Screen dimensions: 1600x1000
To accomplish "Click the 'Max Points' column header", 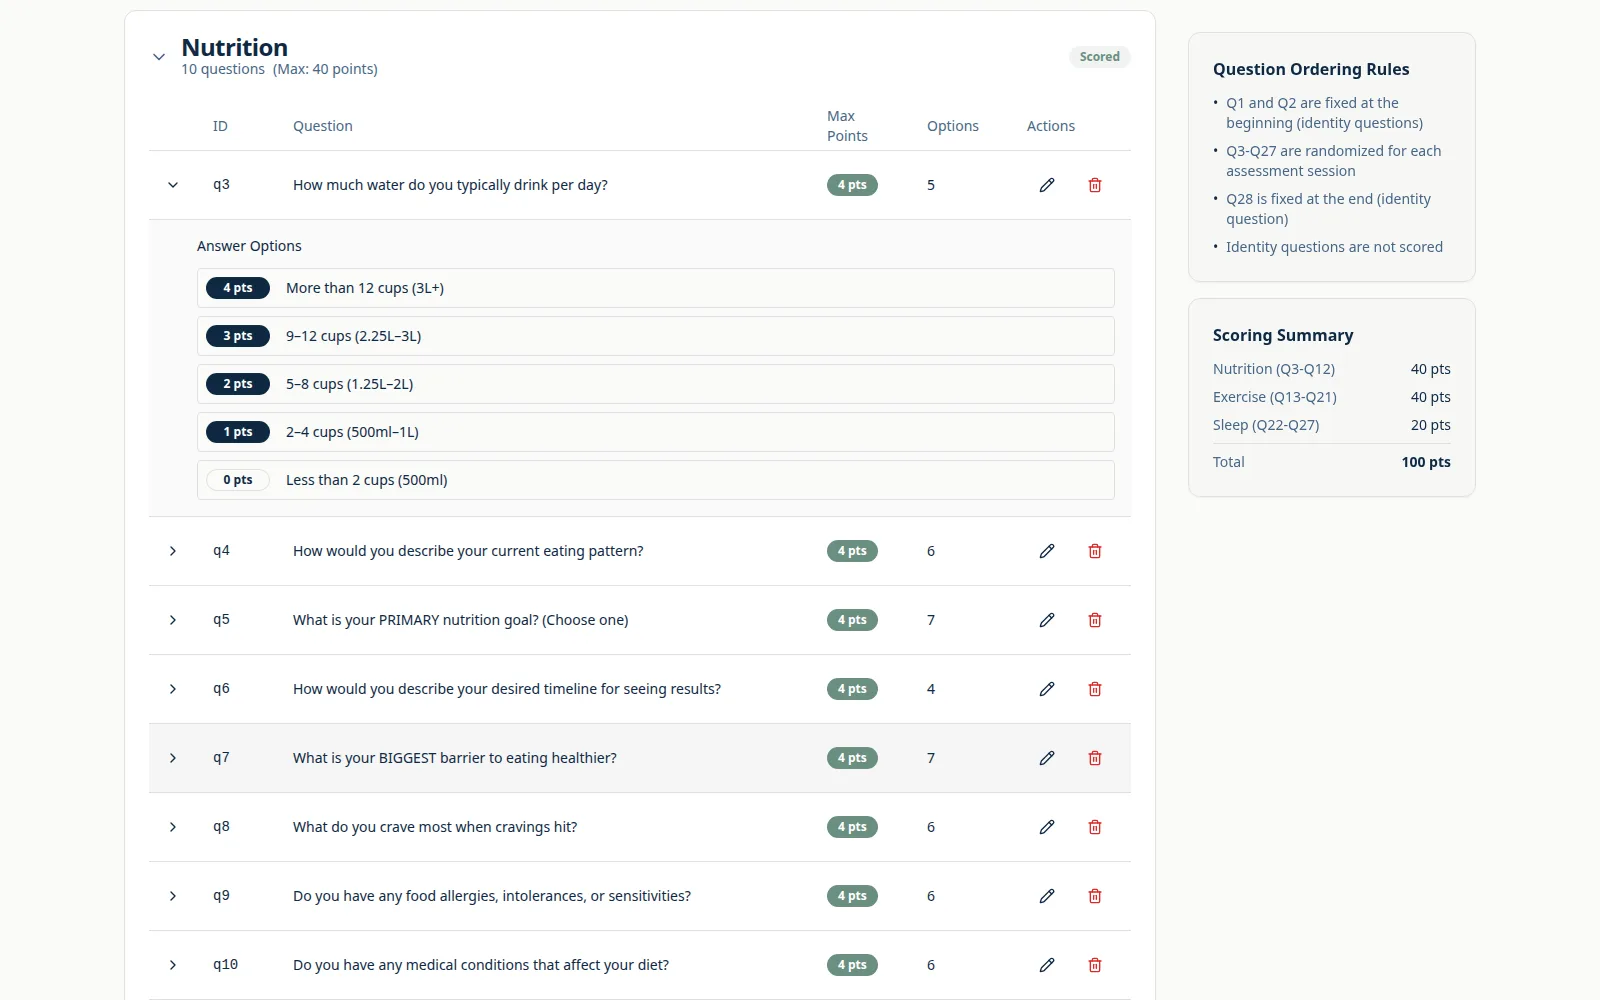I will tap(847, 126).
